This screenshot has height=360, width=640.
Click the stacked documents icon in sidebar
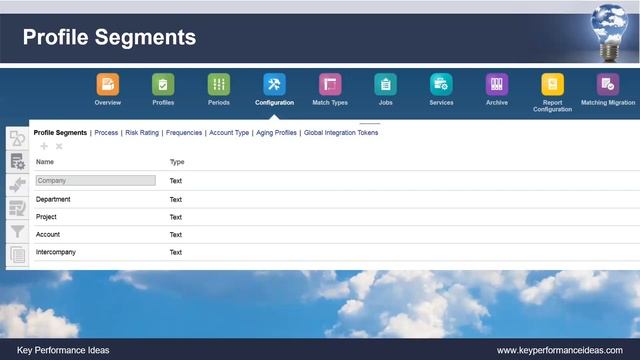click(x=18, y=255)
